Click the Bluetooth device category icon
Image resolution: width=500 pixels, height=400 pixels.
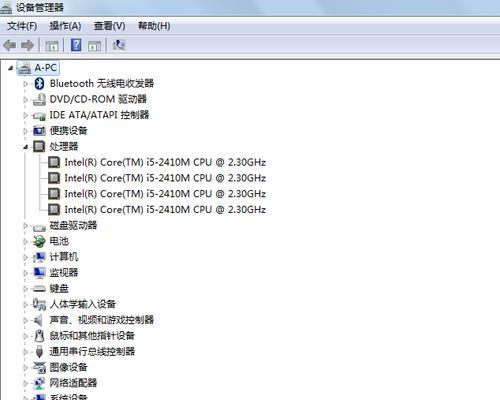(x=40, y=83)
